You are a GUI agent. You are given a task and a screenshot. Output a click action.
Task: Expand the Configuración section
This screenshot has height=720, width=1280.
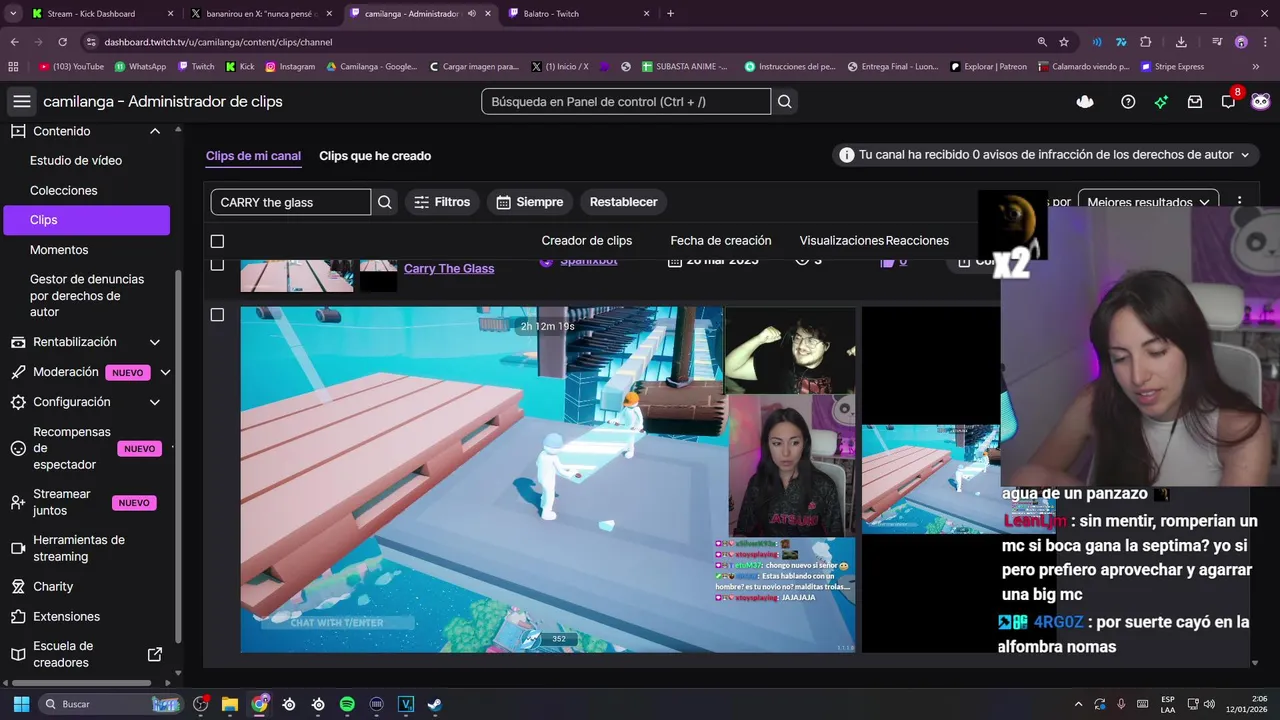155,402
